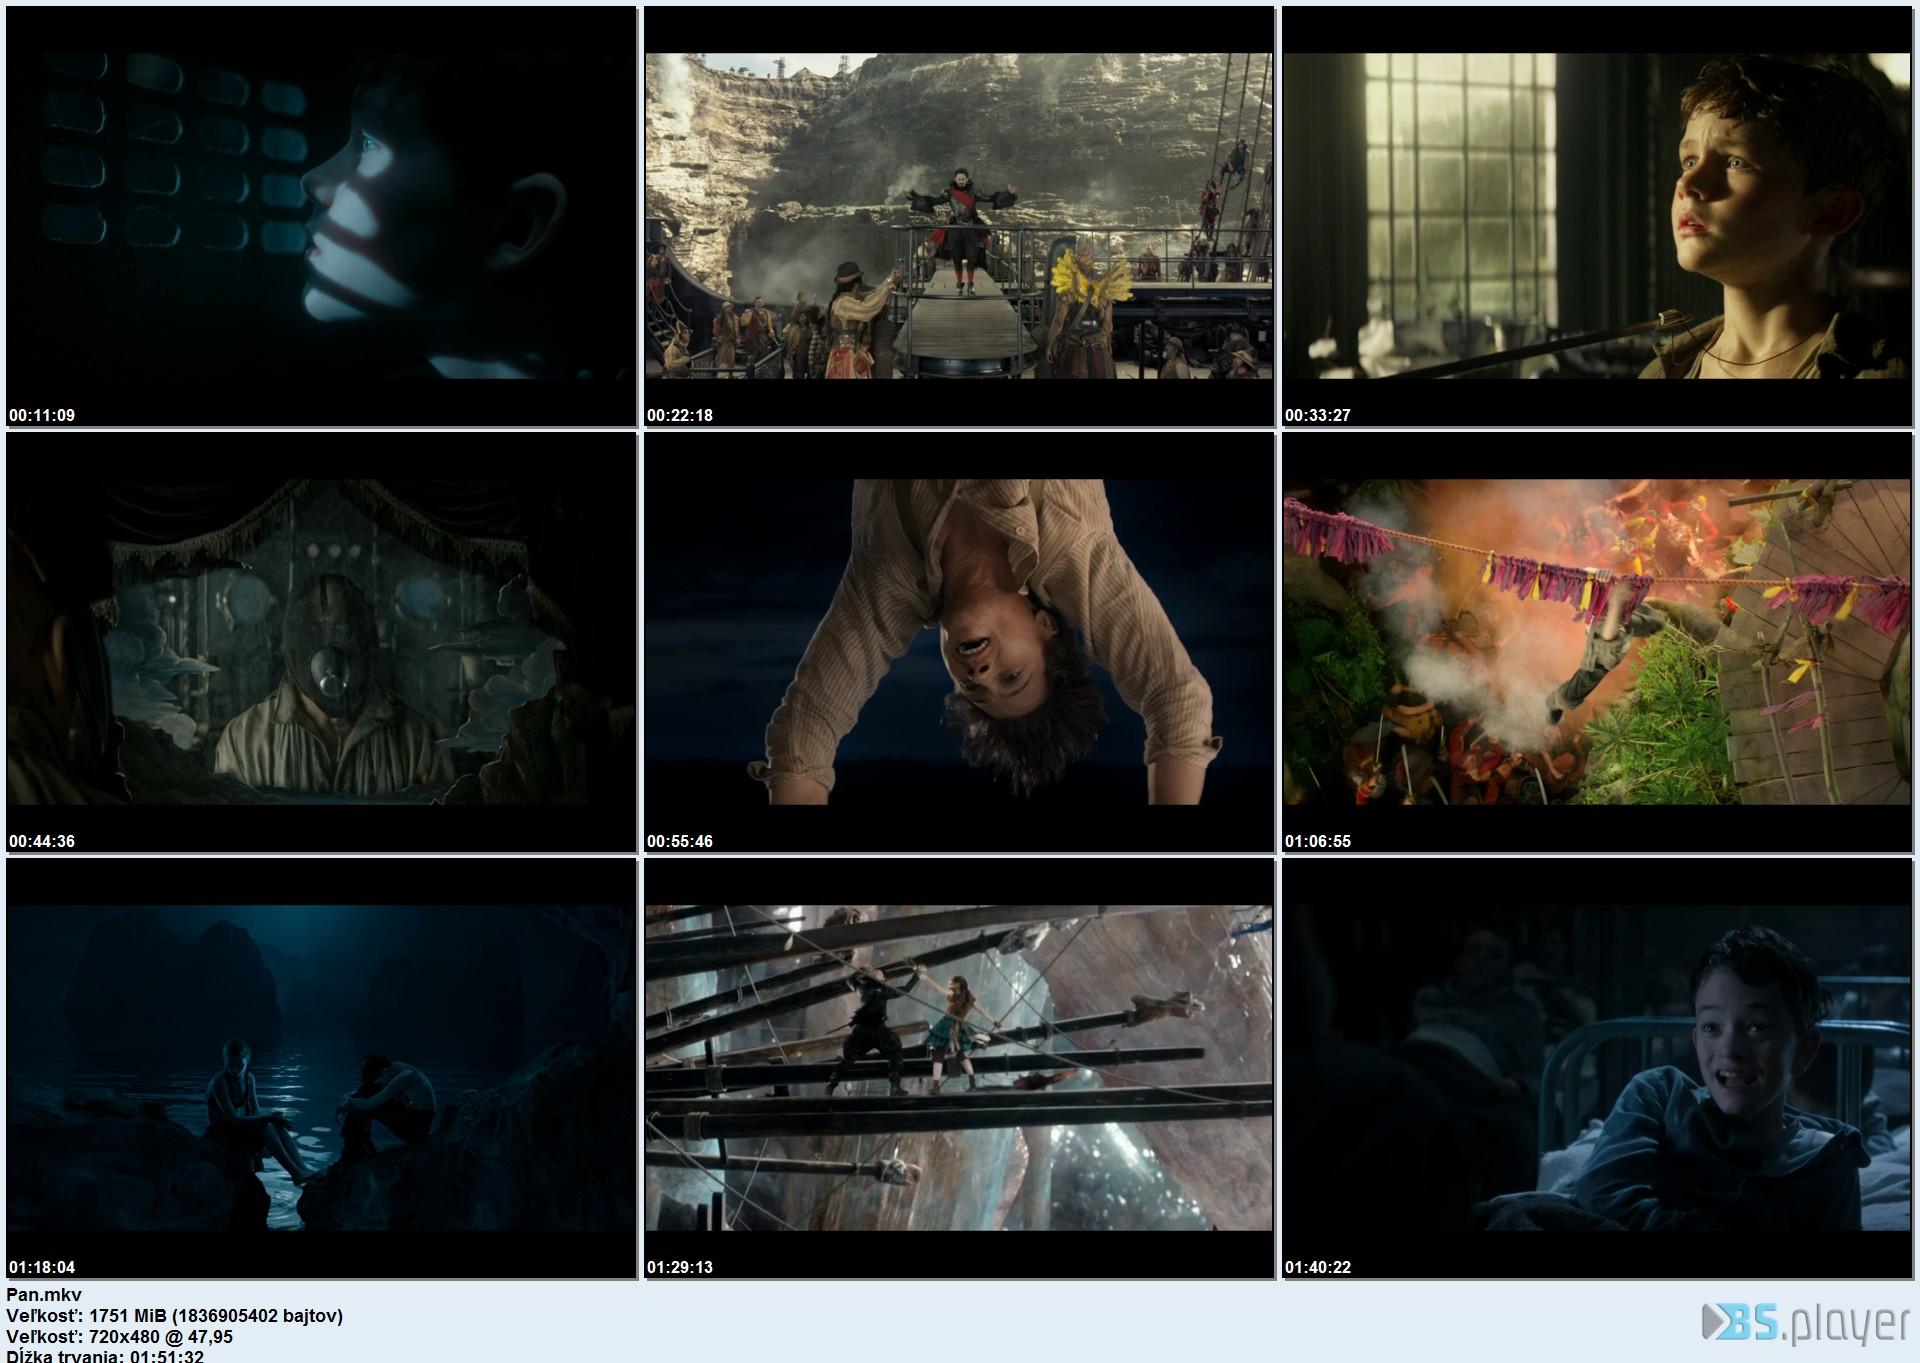Click the 00:33:27 timestamp label

pyautogui.click(x=1318, y=415)
